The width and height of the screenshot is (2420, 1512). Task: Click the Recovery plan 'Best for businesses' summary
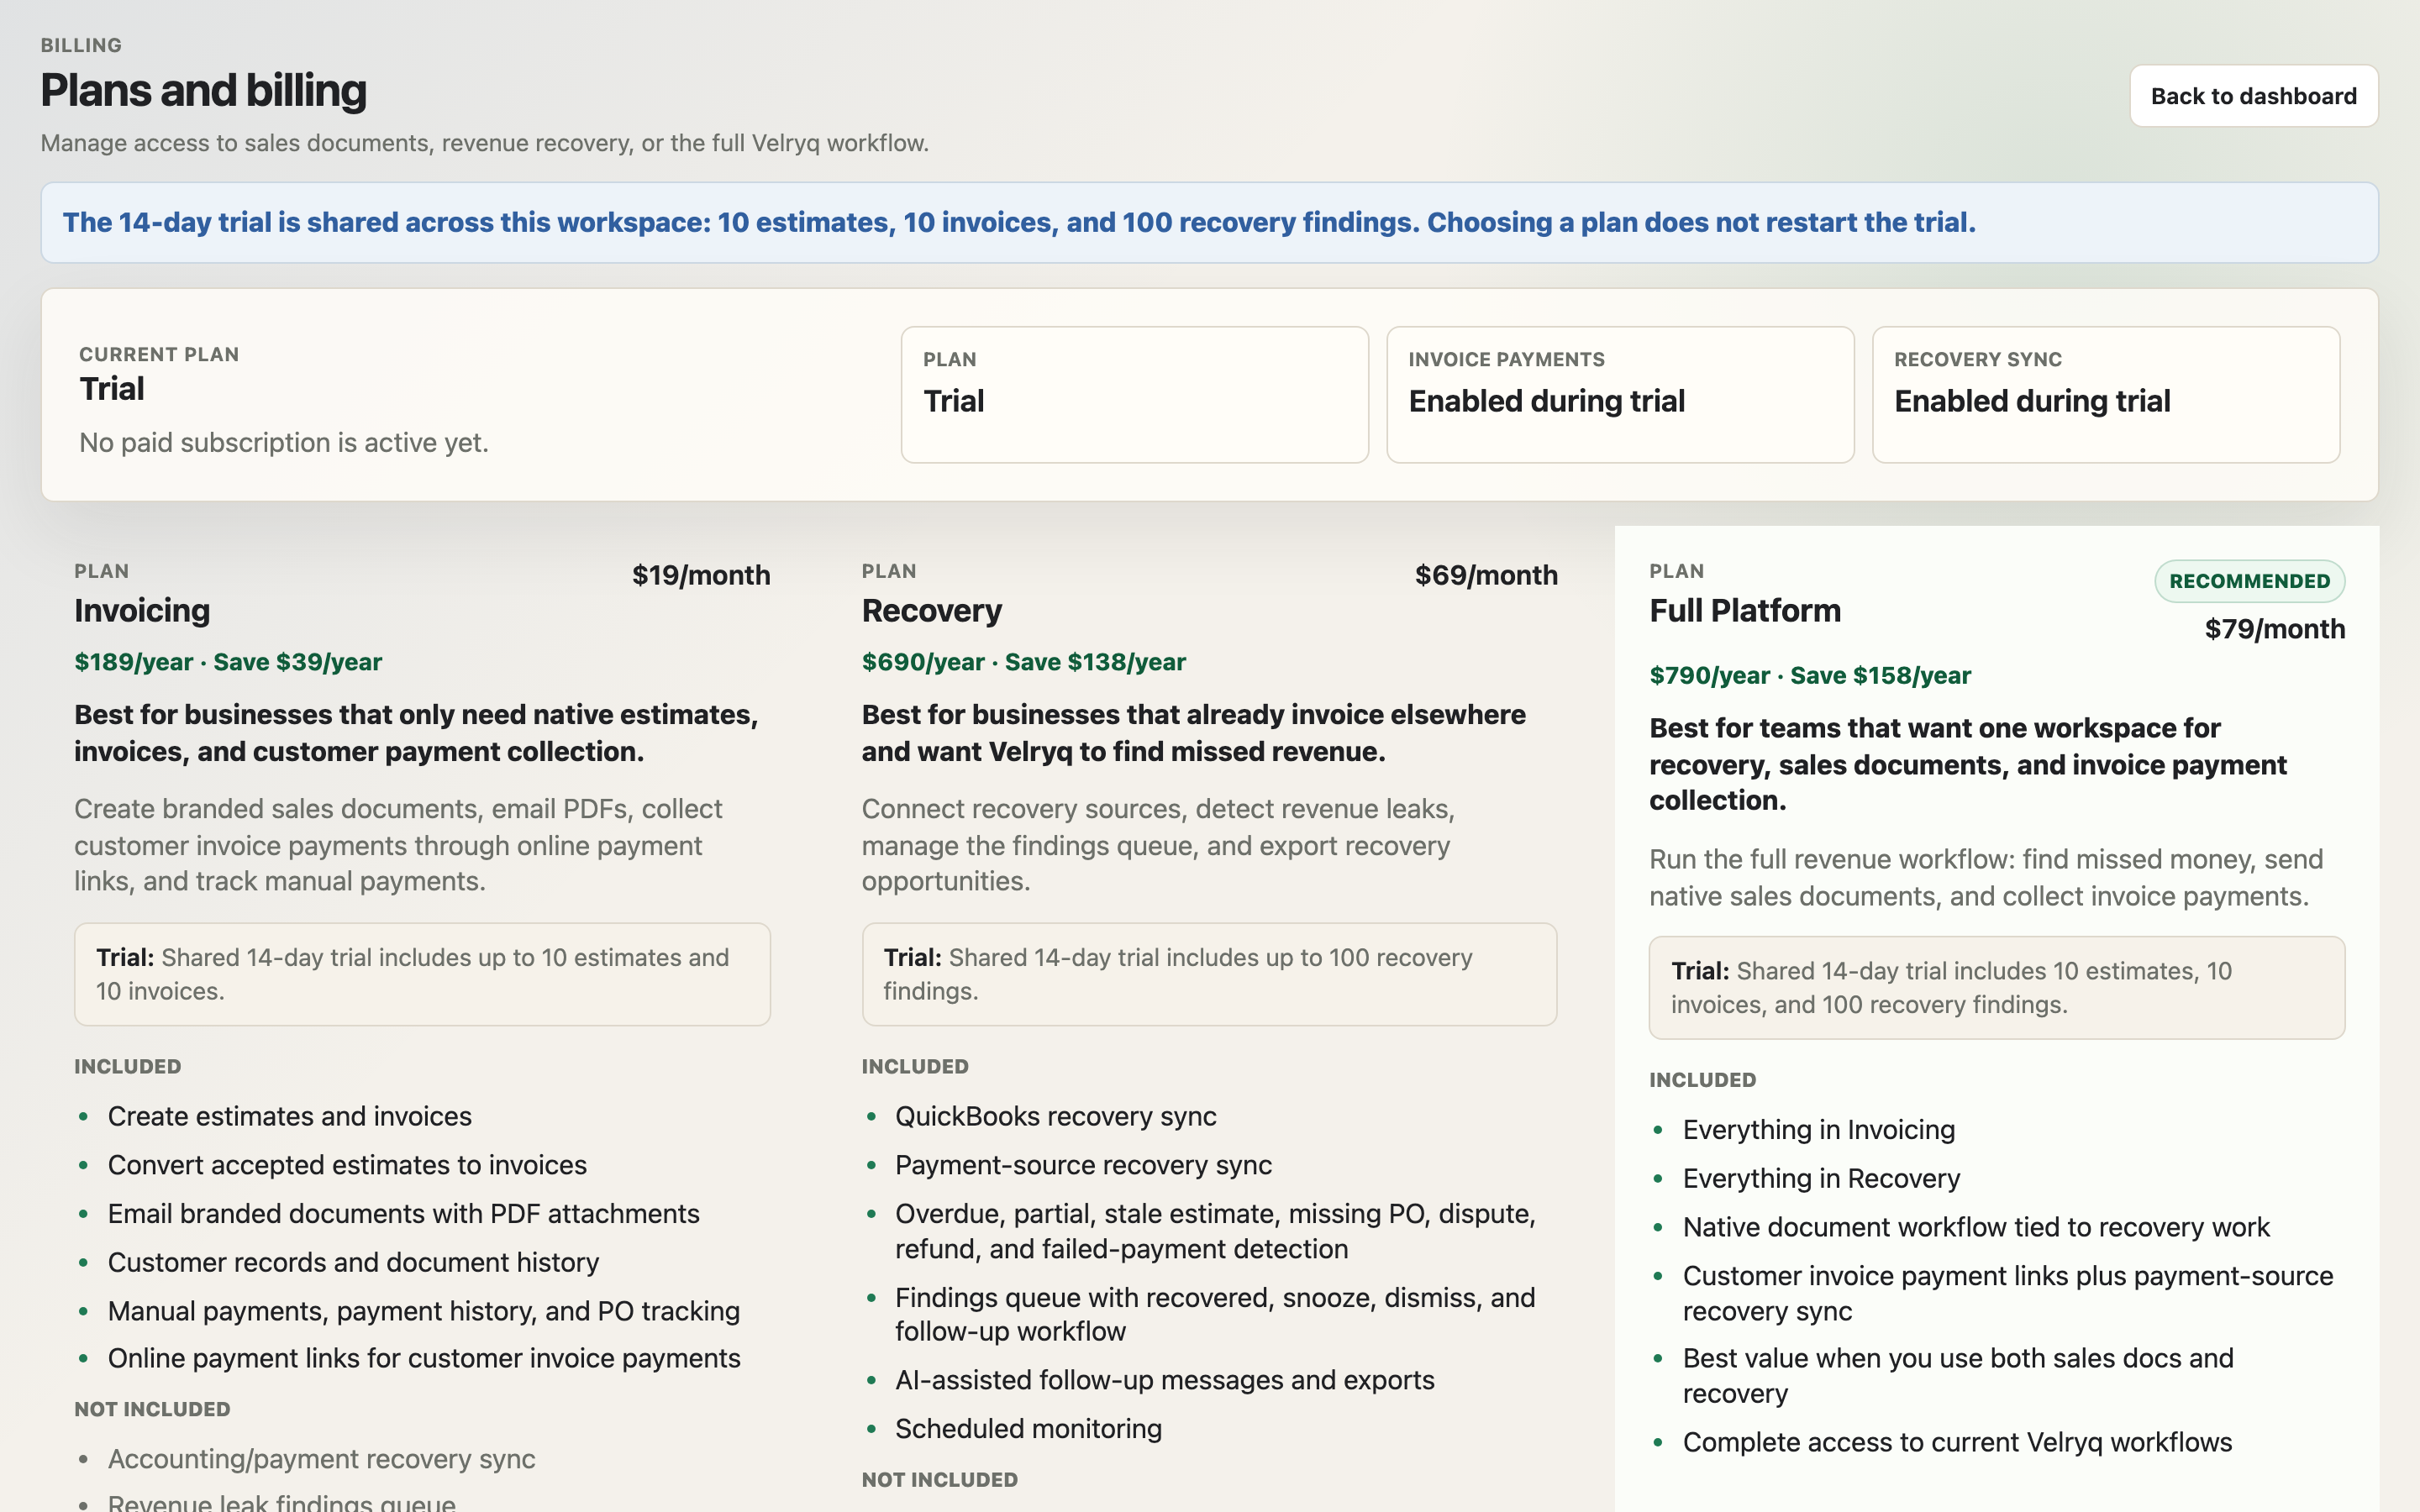tap(1194, 733)
